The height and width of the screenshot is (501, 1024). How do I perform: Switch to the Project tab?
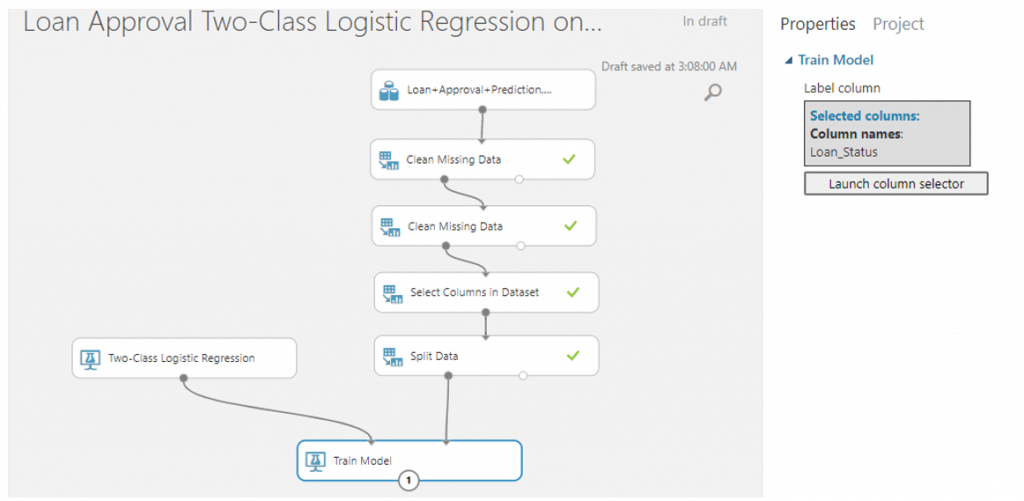click(x=898, y=24)
